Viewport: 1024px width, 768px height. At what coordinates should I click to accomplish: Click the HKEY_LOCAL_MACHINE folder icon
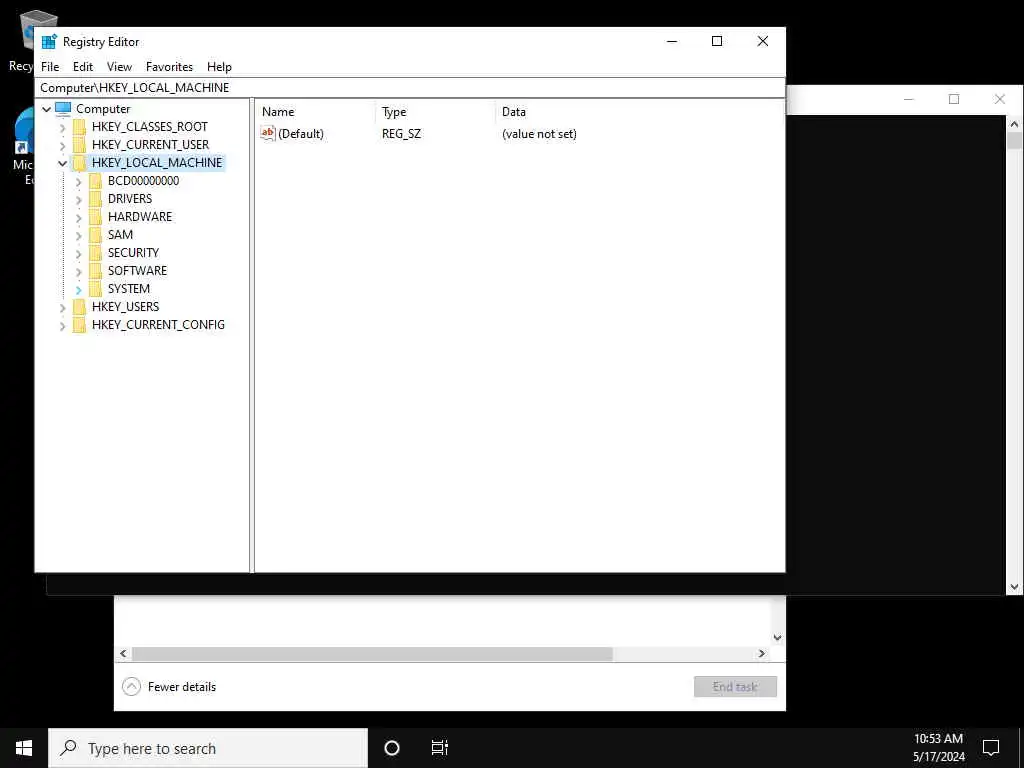click(x=79, y=163)
